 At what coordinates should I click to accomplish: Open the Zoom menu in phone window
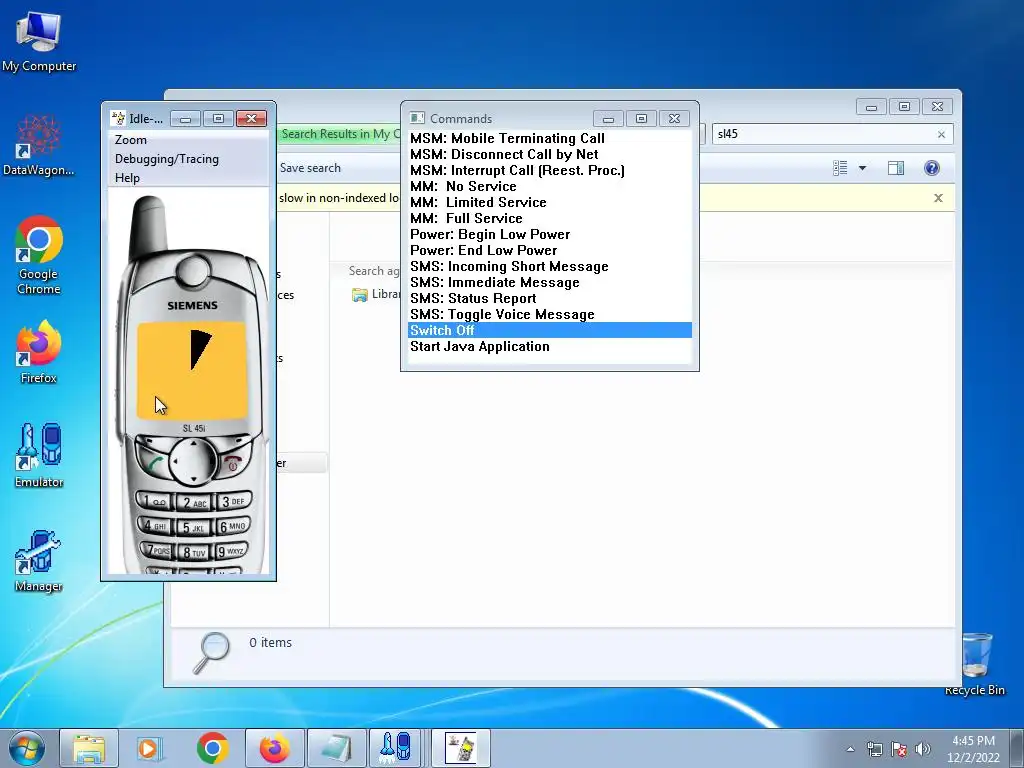(x=131, y=140)
